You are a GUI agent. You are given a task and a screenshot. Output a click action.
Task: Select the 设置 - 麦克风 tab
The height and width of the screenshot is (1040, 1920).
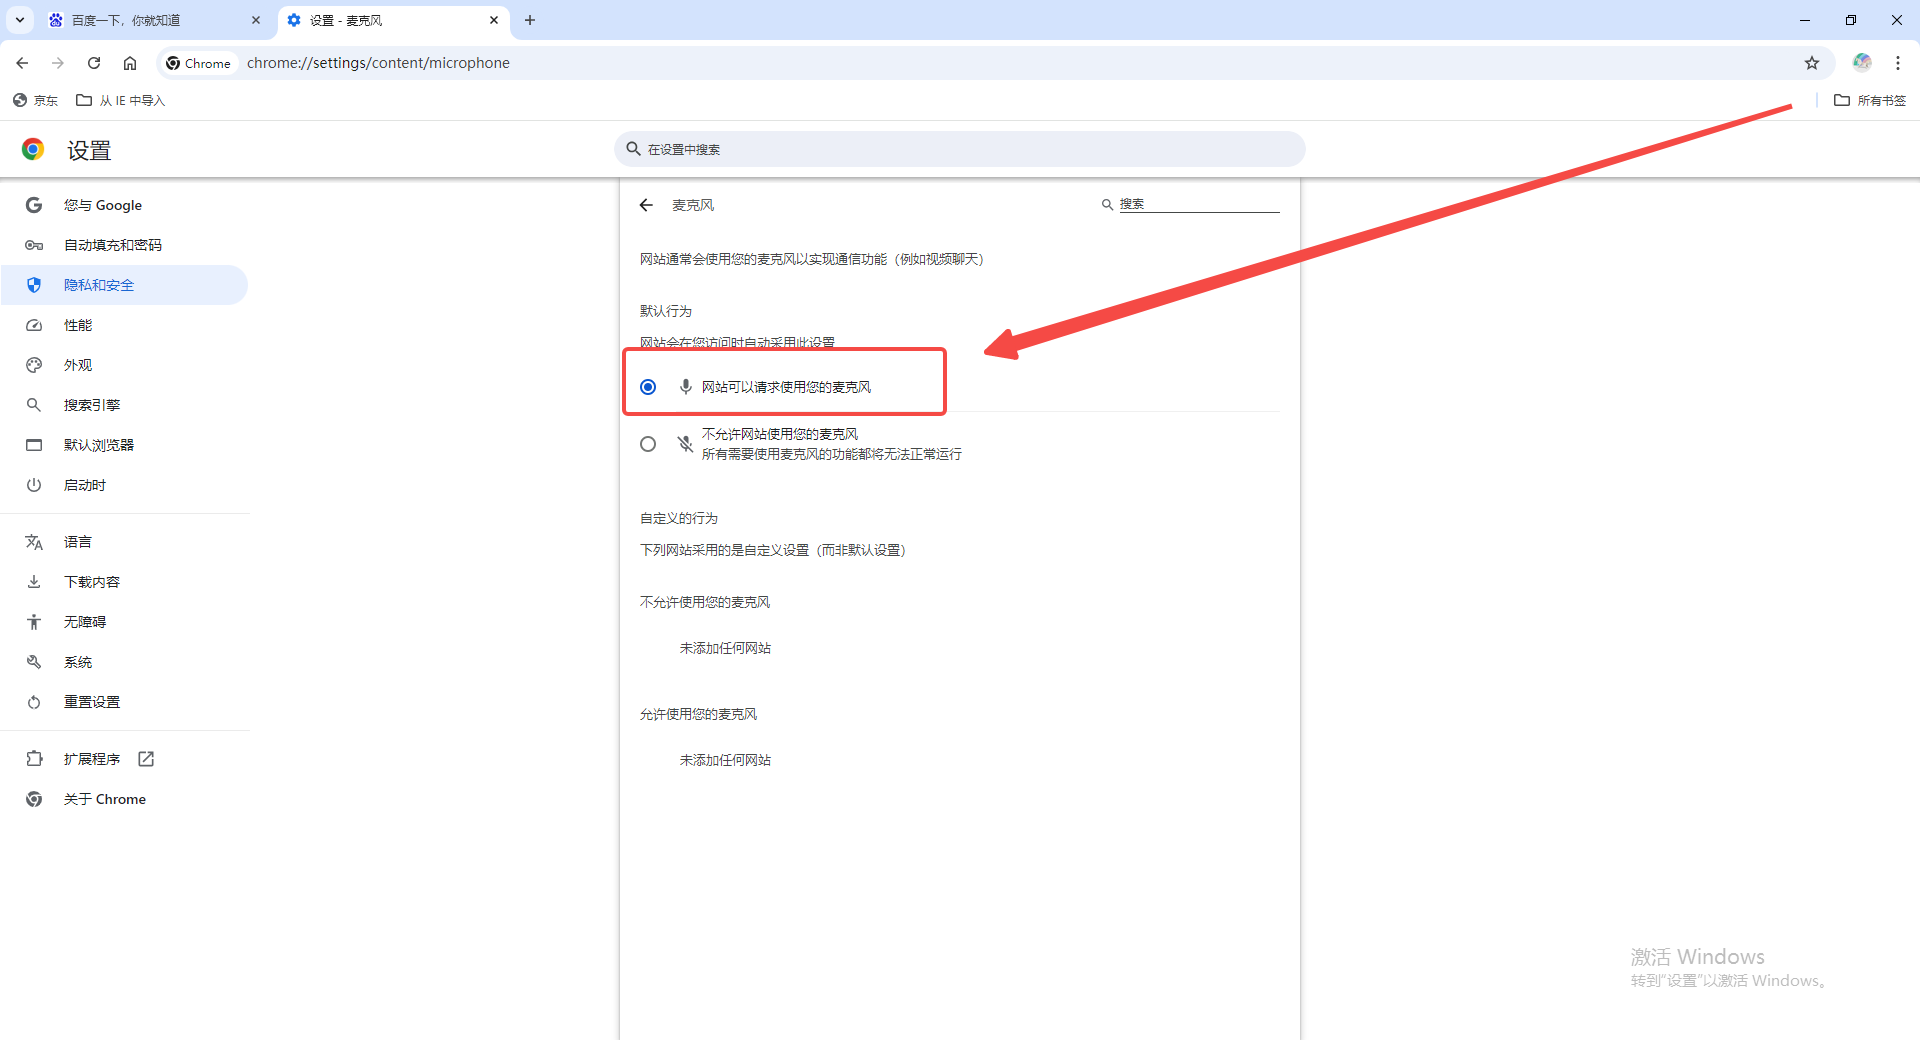coord(393,20)
